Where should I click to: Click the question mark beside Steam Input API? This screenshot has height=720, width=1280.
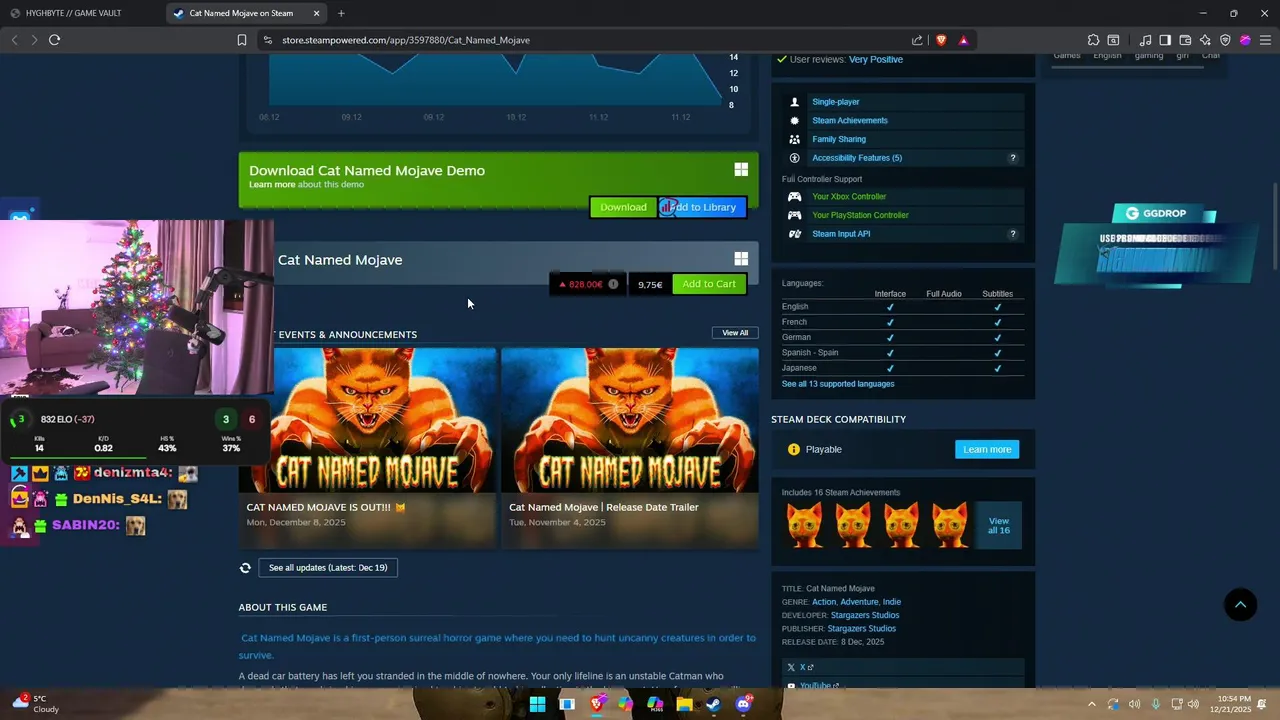point(1012,234)
